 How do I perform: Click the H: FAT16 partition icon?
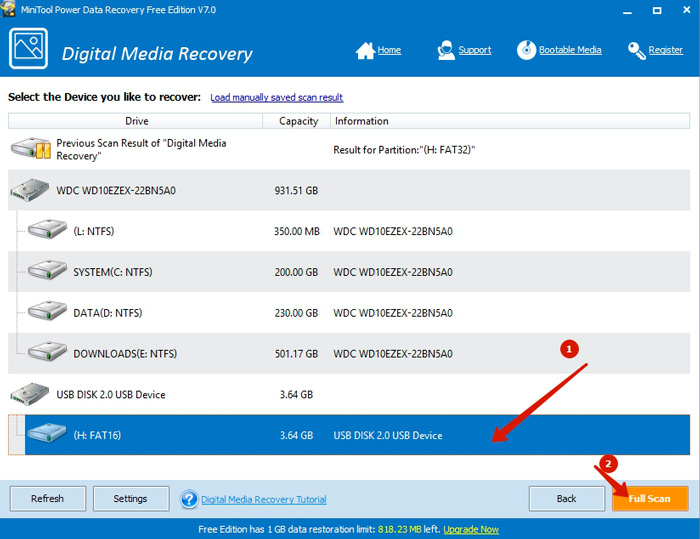(x=47, y=433)
